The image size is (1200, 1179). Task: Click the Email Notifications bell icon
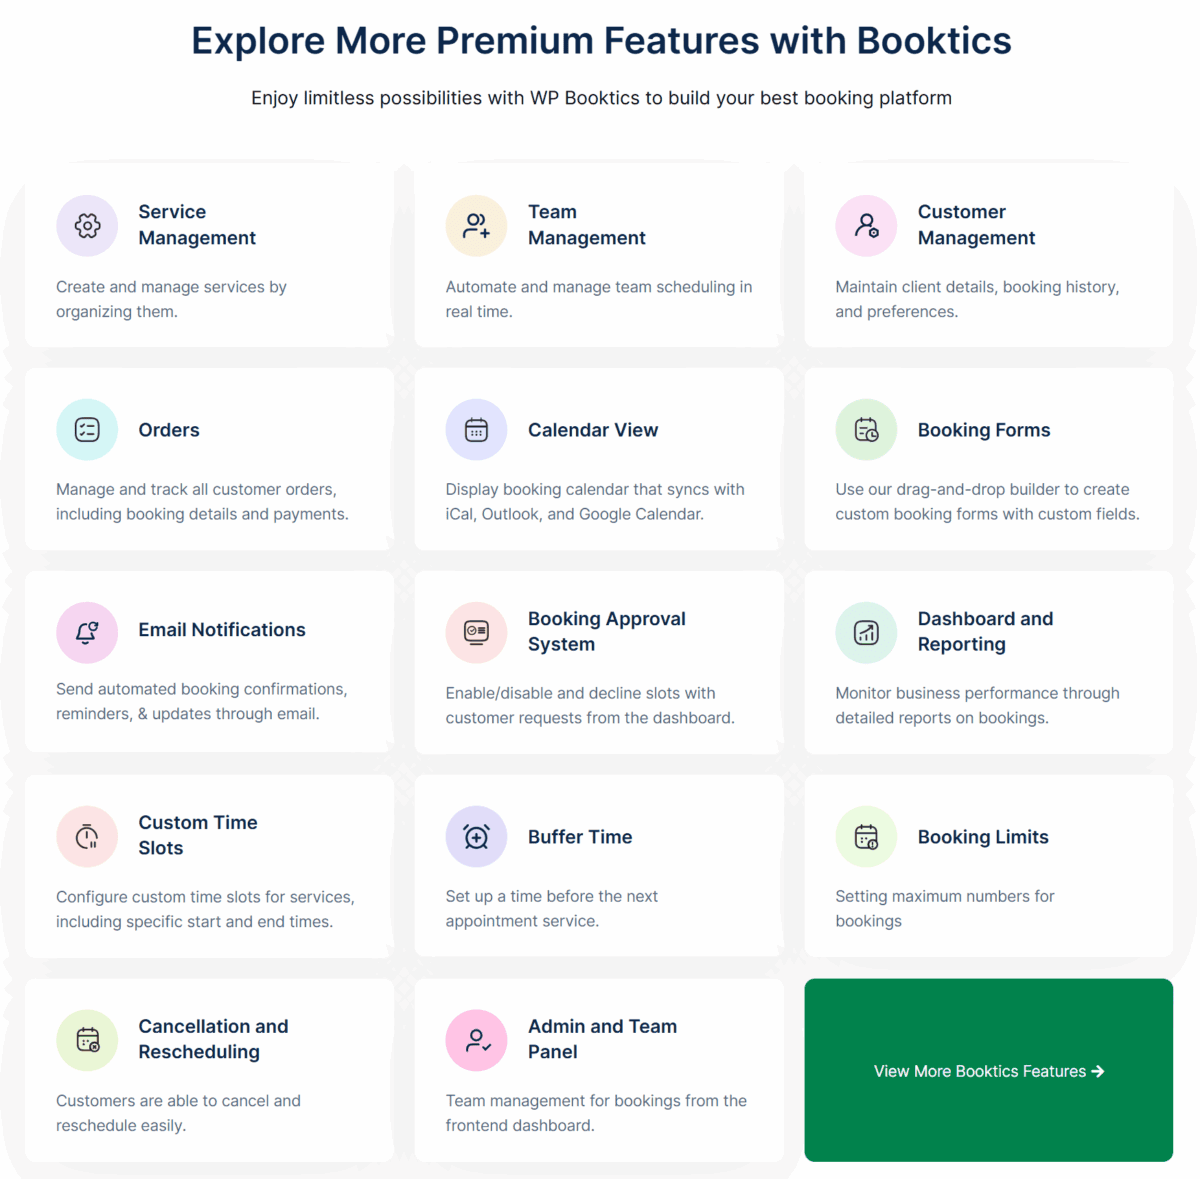[87, 632]
